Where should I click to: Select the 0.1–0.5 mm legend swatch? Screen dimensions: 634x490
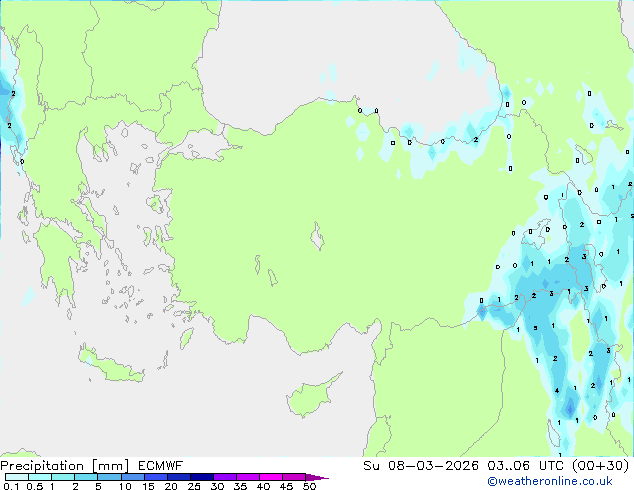click(17, 477)
